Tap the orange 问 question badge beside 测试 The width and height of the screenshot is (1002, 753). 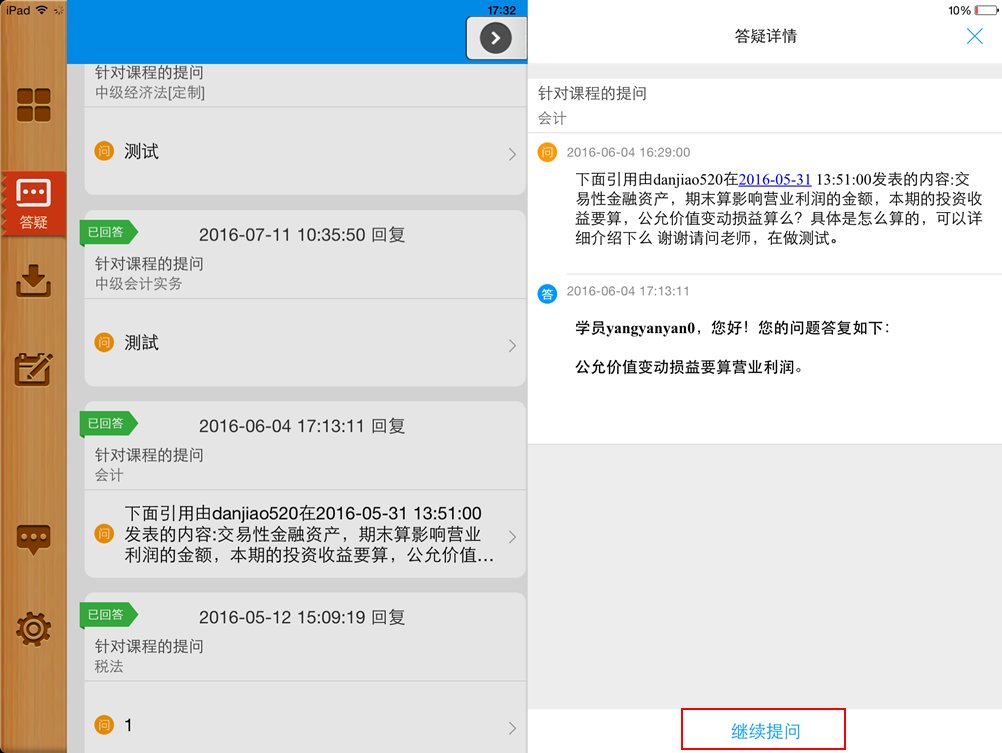pos(106,151)
